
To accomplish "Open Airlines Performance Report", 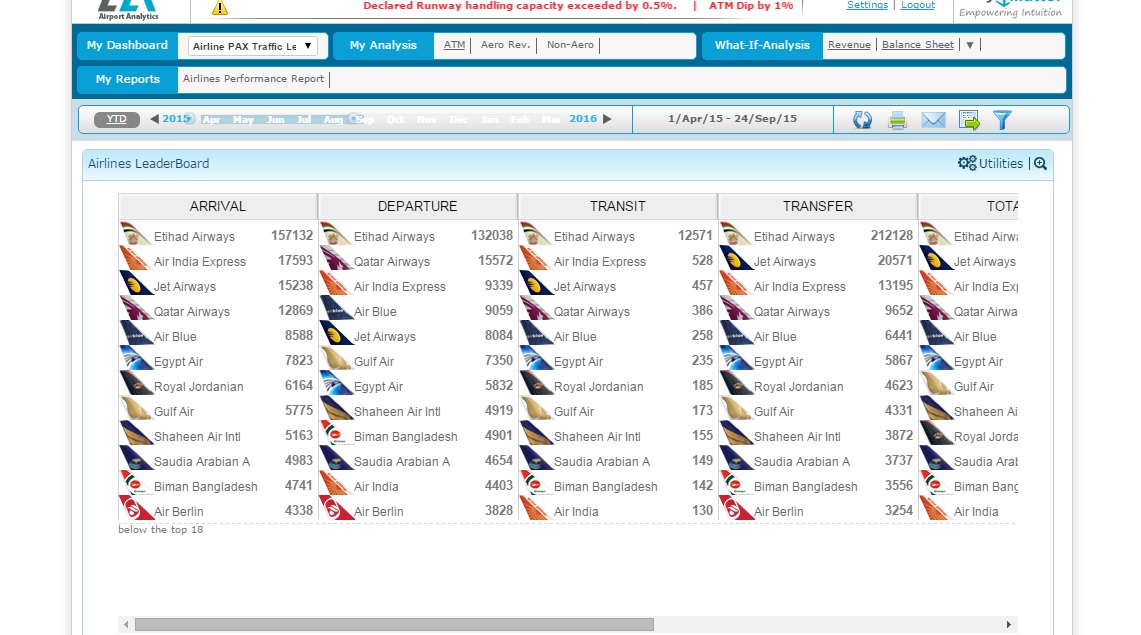I will click(253, 79).
